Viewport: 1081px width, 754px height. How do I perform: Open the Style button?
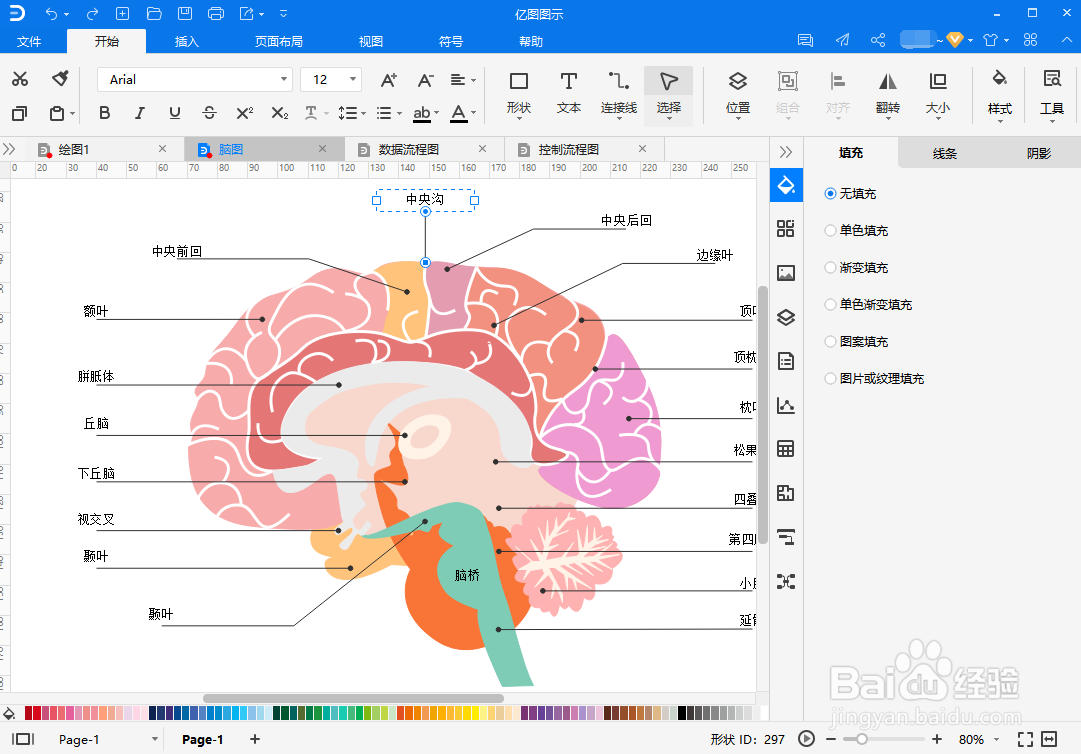point(1000,95)
